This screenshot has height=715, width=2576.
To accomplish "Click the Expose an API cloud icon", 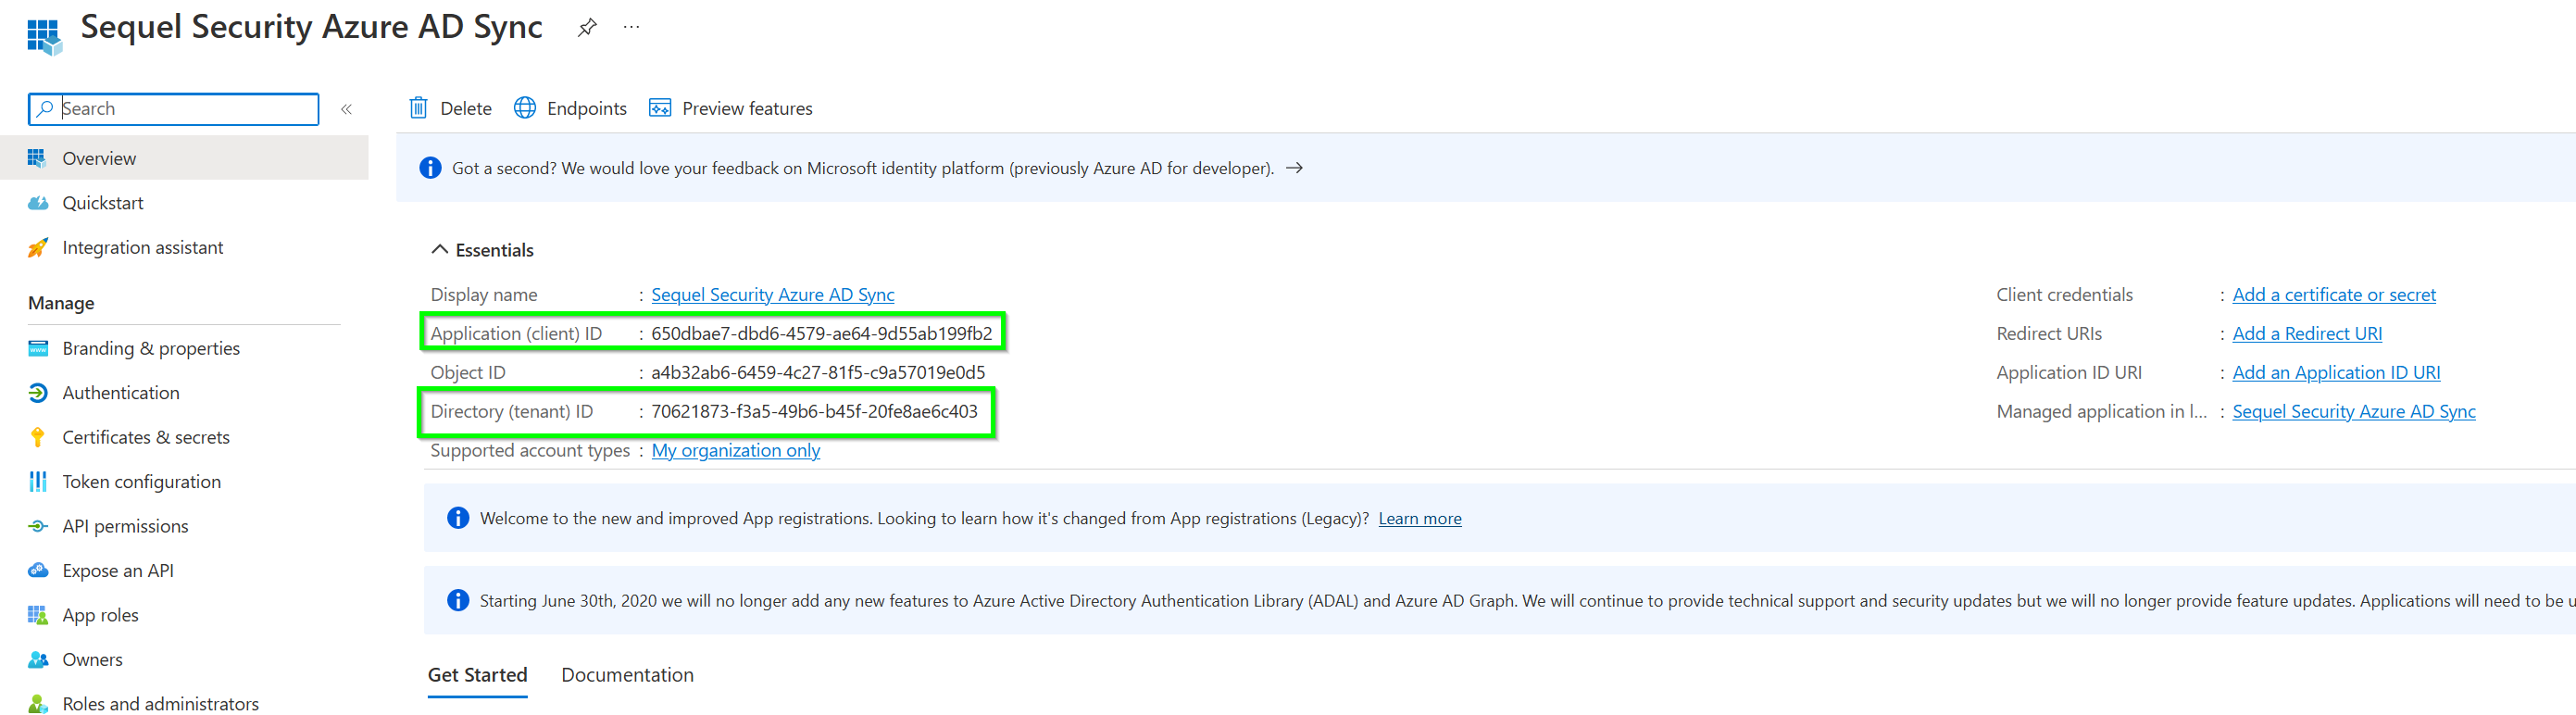I will tap(38, 570).
